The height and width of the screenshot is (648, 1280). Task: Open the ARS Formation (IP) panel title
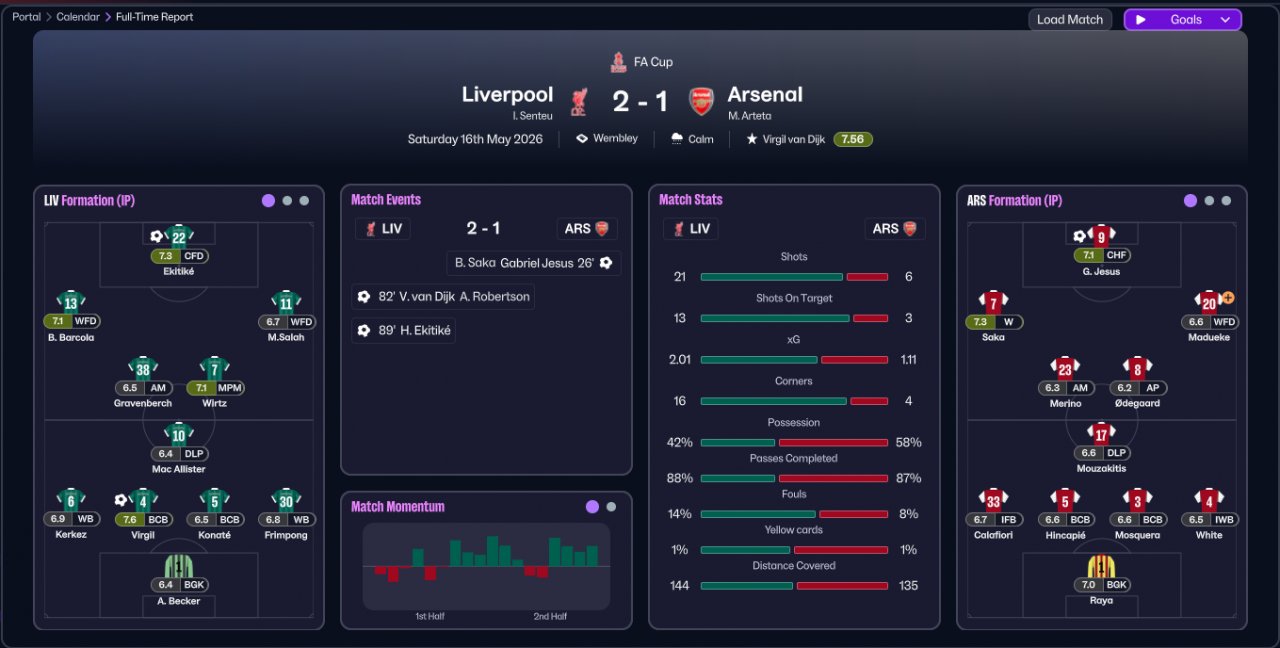(x=1014, y=200)
